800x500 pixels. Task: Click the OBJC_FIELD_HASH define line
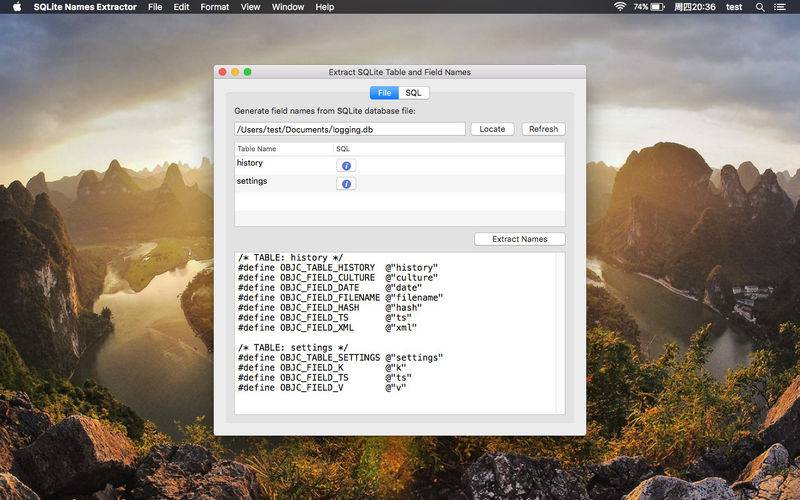pos(330,308)
